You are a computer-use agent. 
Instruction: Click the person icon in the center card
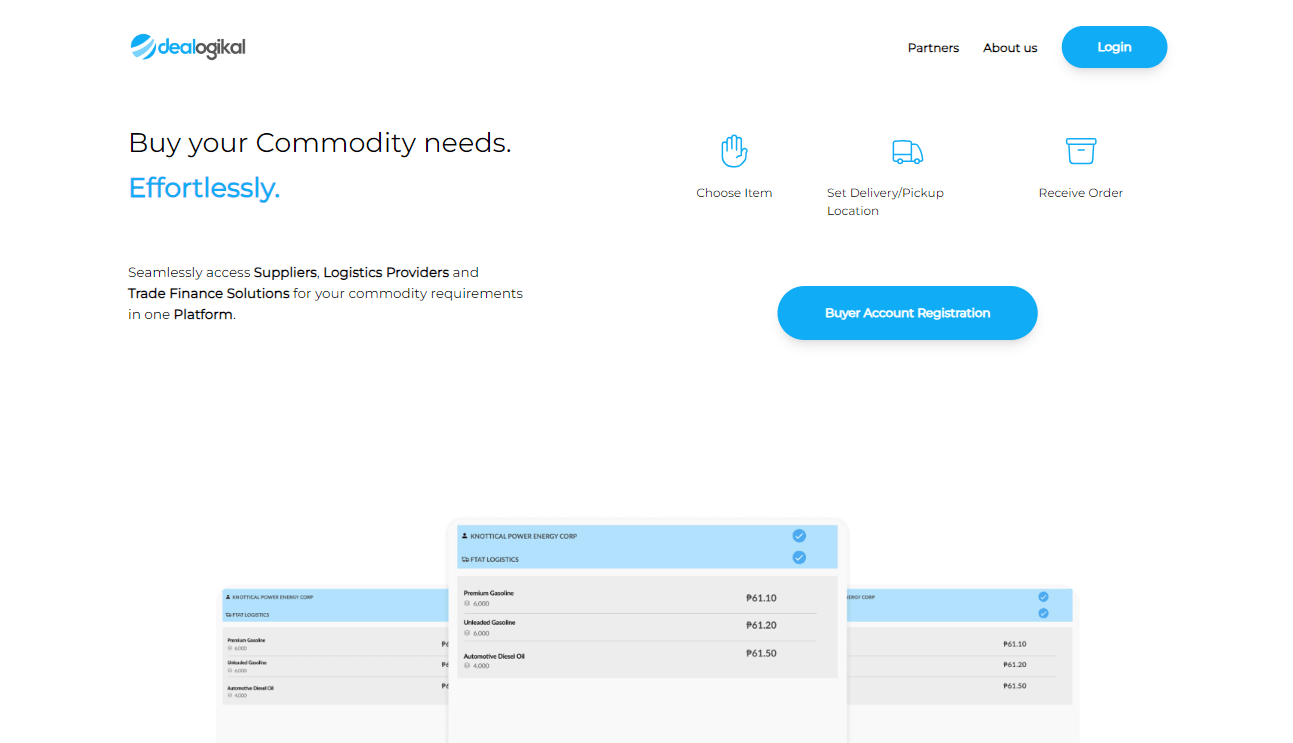[x=465, y=536]
